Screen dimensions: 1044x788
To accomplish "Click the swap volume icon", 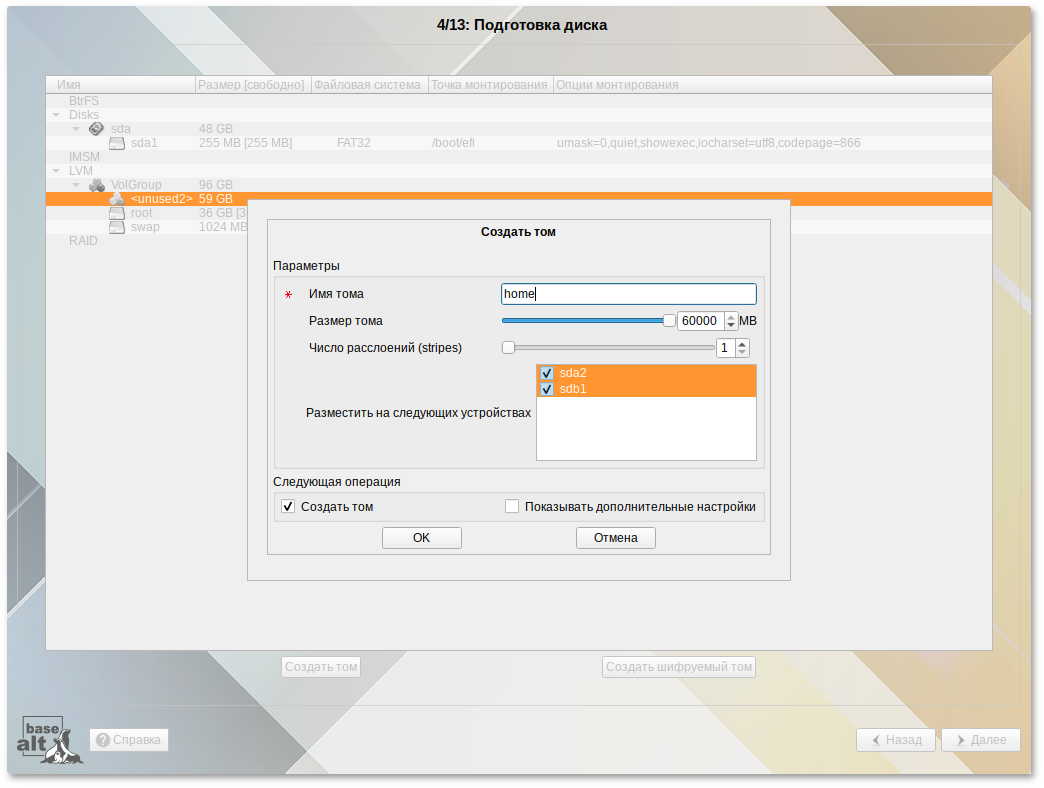I will pyautogui.click(x=117, y=227).
